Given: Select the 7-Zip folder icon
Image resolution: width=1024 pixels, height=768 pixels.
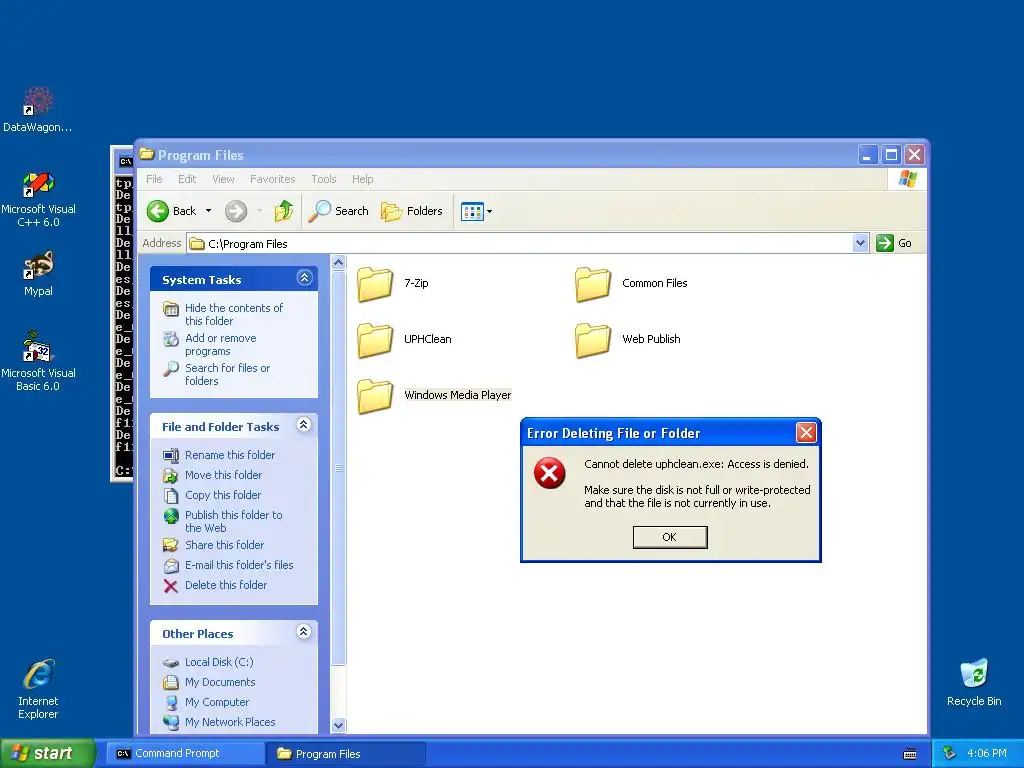Looking at the screenshot, I should tap(376, 284).
